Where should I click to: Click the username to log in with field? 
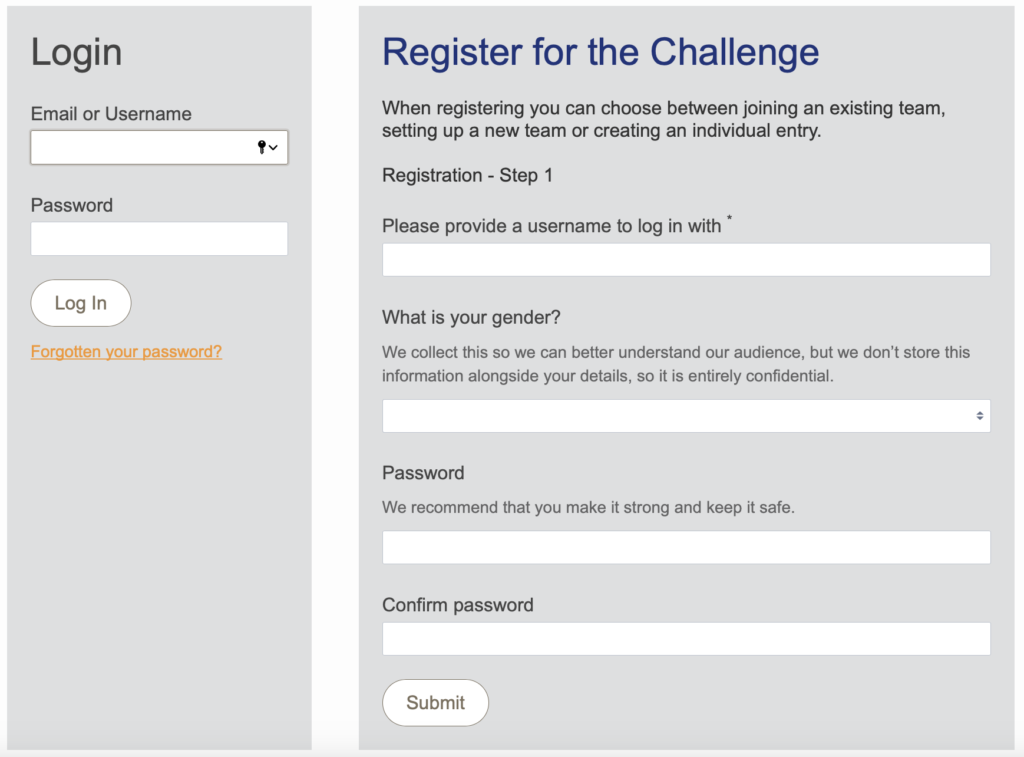pos(686,260)
